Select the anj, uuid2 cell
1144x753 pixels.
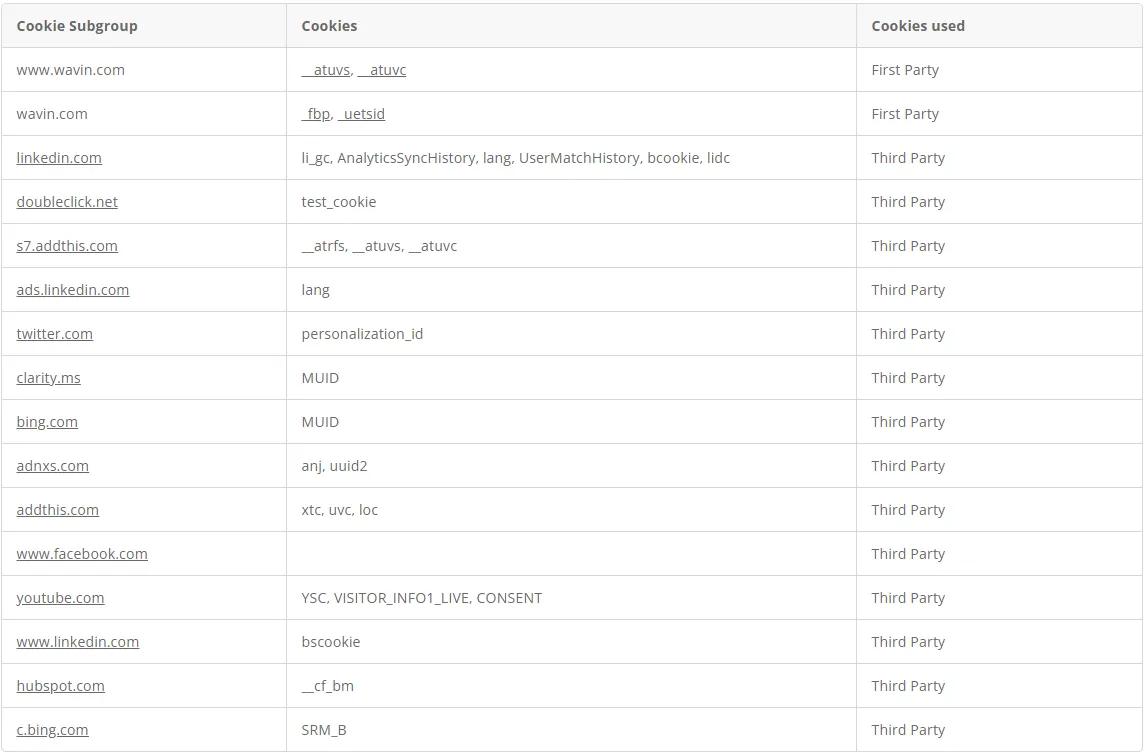pyautogui.click(x=571, y=466)
